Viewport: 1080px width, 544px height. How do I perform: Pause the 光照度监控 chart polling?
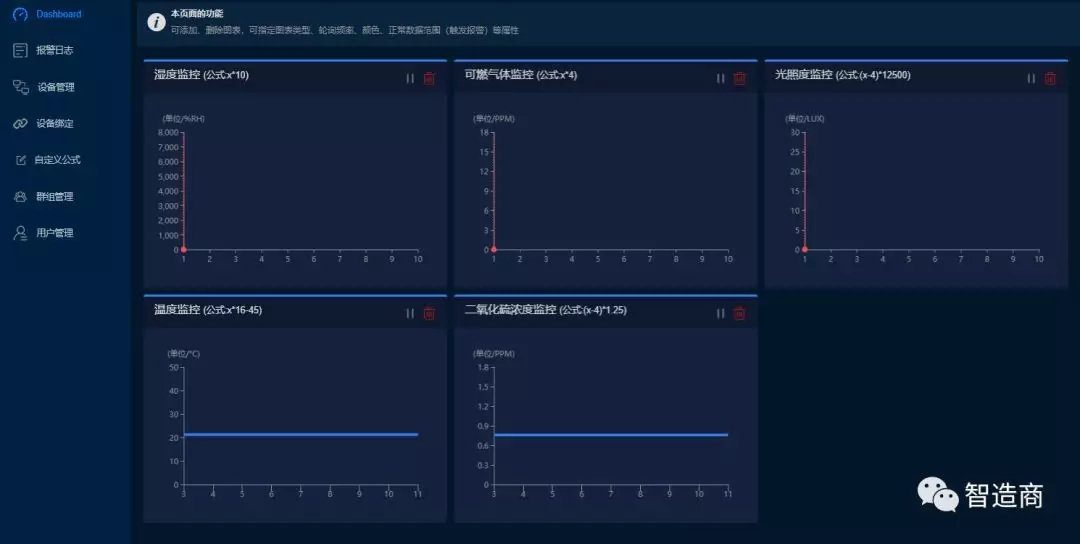coord(1031,78)
